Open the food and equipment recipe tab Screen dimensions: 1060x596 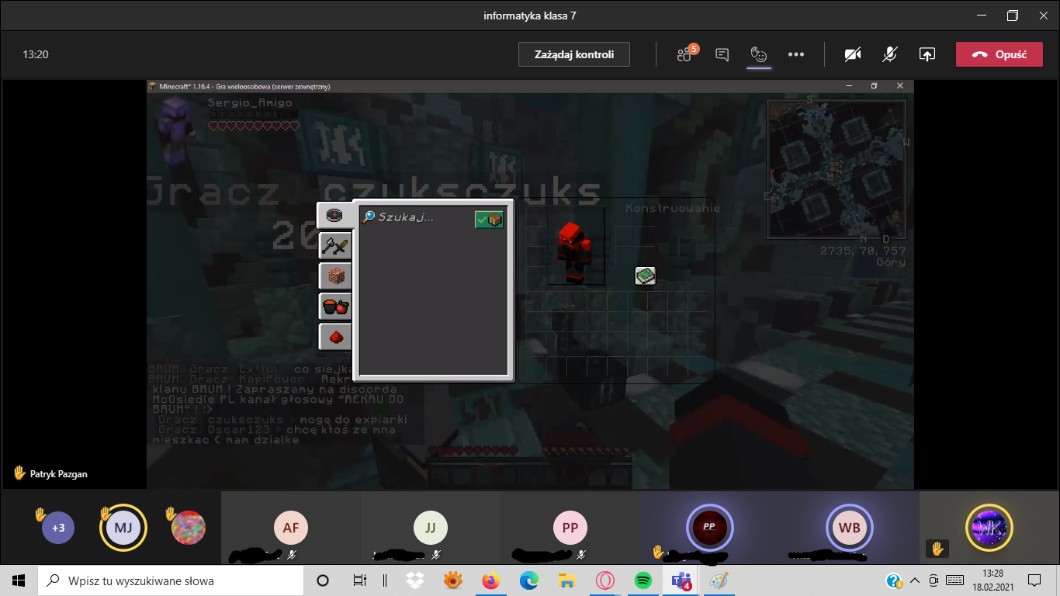[x=335, y=306]
